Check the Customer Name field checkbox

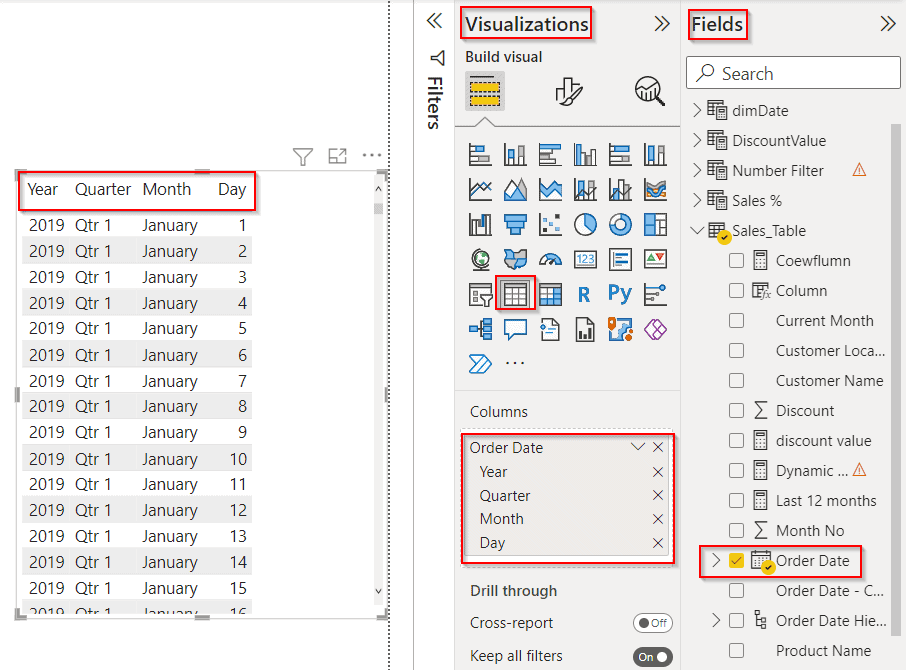tap(736, 381)
